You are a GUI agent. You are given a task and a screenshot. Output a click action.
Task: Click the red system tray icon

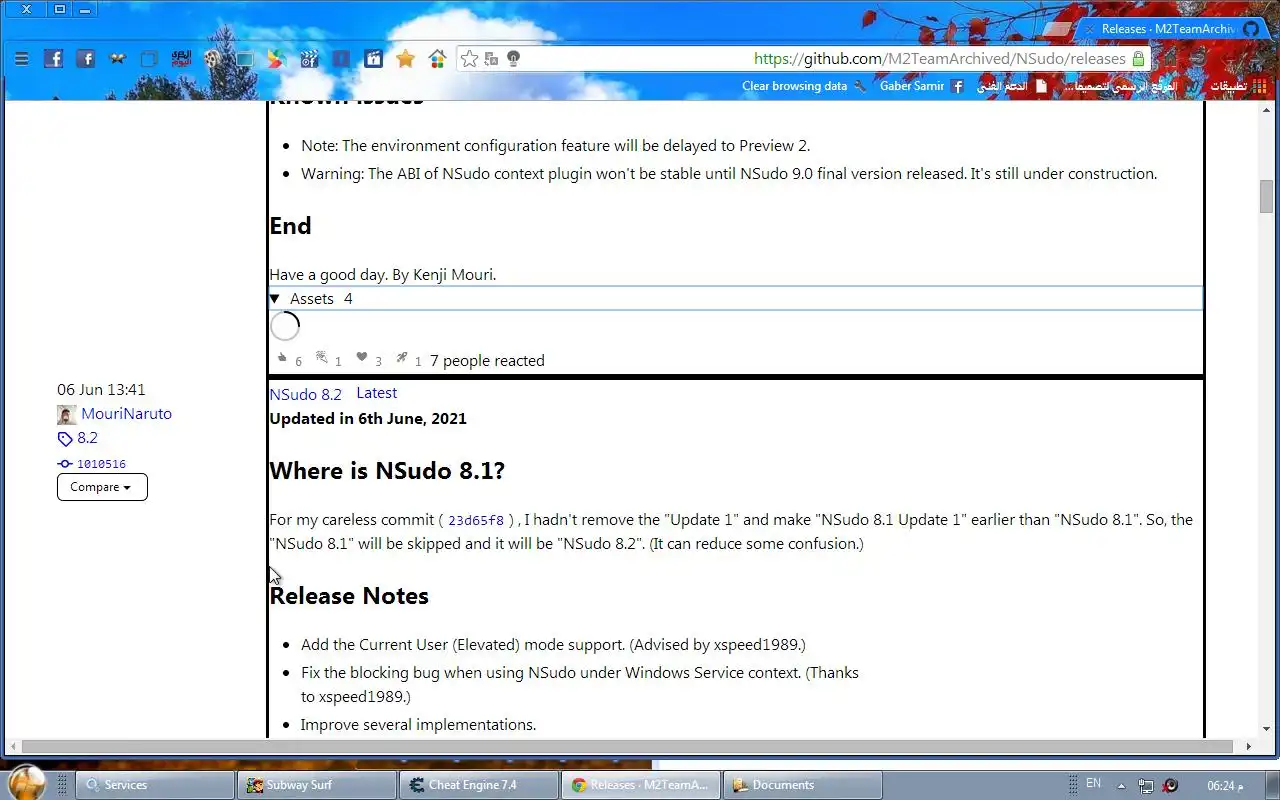1169,786
